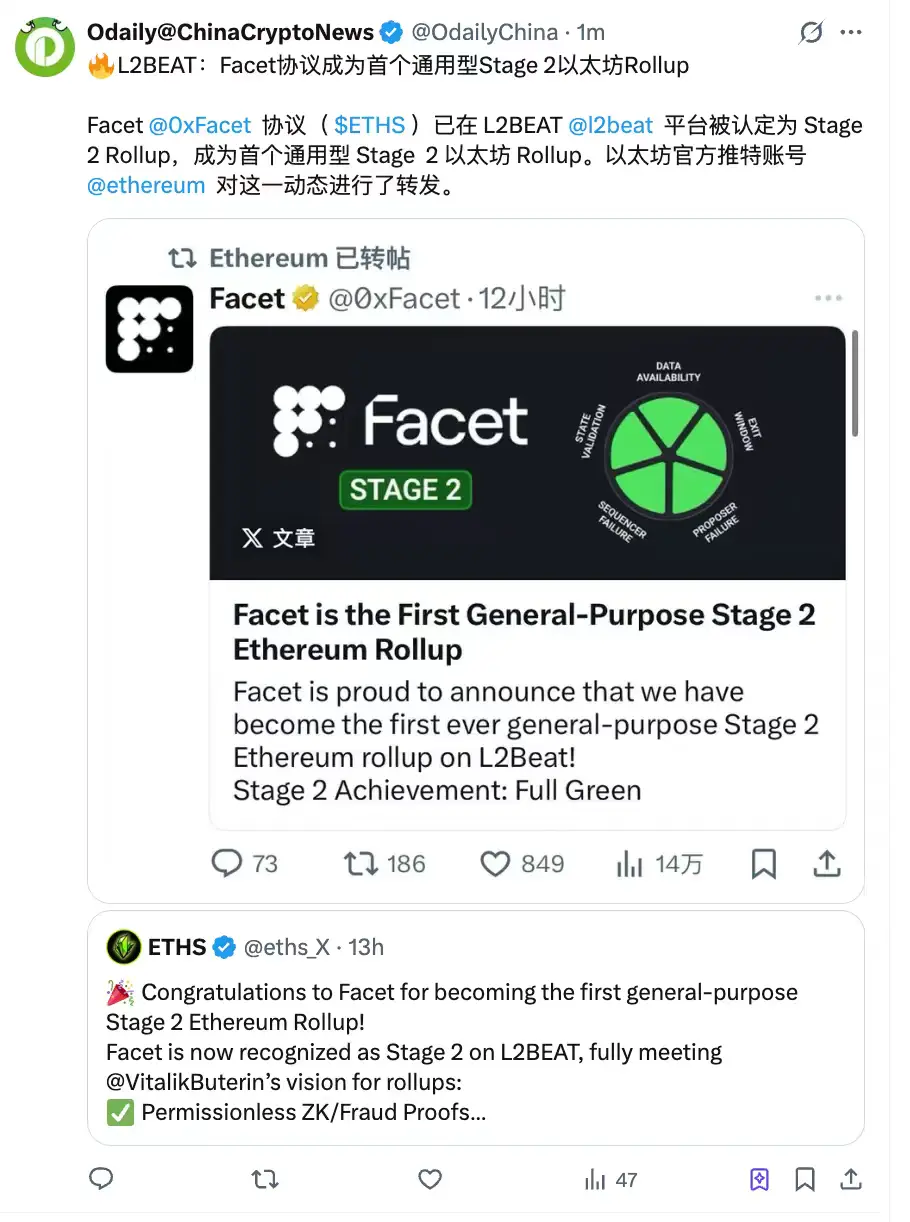Click the purple bookmark-plus icon
Image resolution: width=910 pixels, height=1222 pixels.
coord(759,1180)
